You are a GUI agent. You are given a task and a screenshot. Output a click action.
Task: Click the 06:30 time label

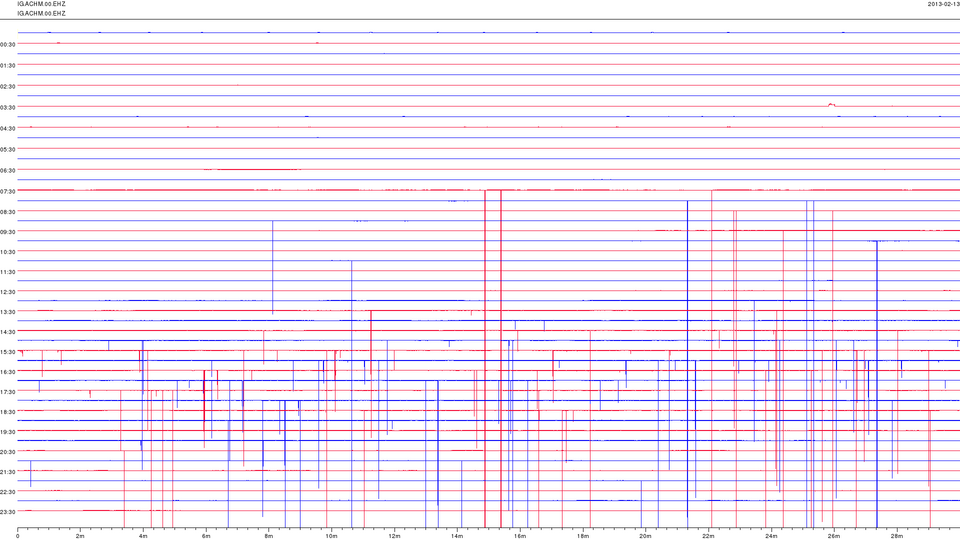click(x=7, y=170)
